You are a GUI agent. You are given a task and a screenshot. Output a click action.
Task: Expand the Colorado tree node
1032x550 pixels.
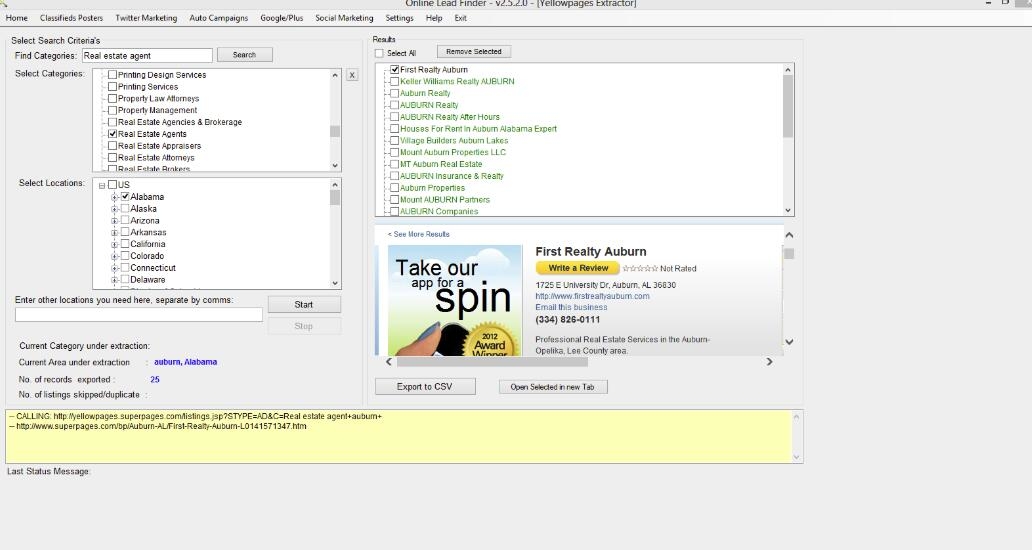[115, 256]
